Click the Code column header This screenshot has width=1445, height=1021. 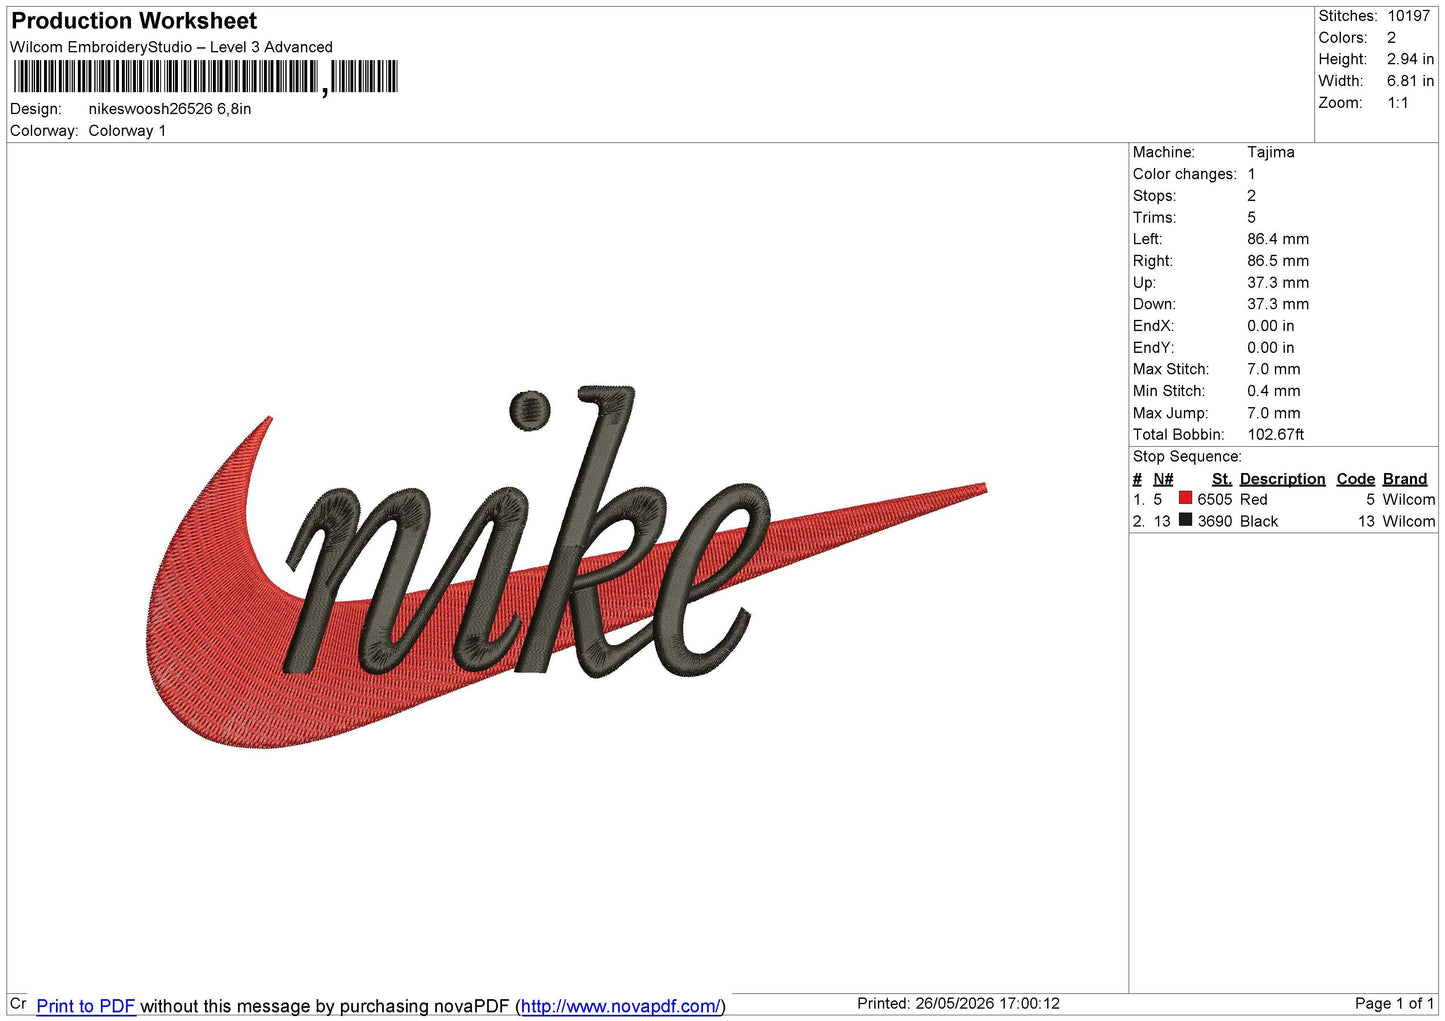click(x=1355, y=479)
